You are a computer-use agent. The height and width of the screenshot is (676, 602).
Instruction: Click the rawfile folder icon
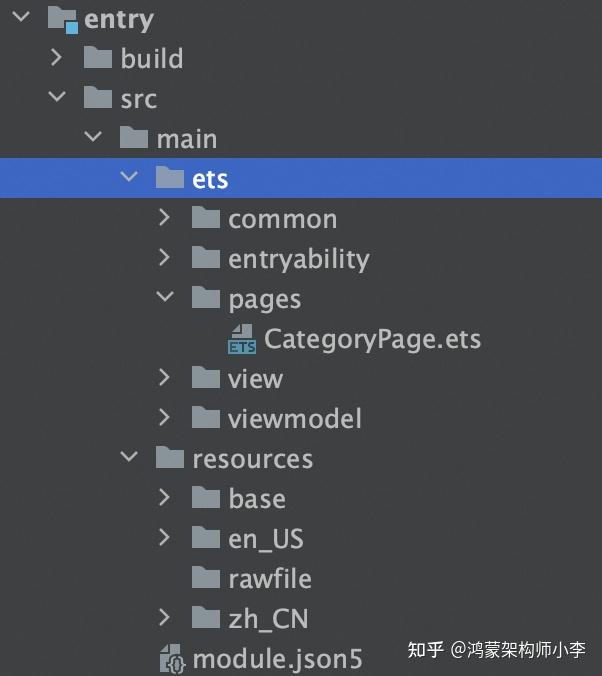[x=206, y=578]
